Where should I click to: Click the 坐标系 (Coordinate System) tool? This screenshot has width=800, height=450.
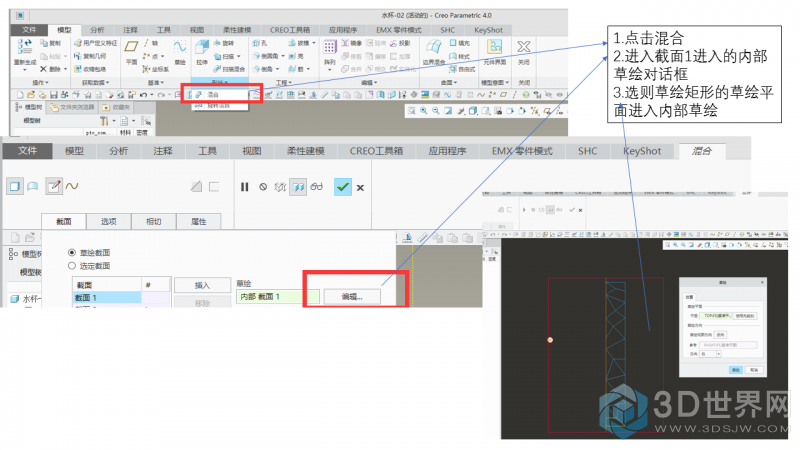pyautogui.click(x=156, y=69)
